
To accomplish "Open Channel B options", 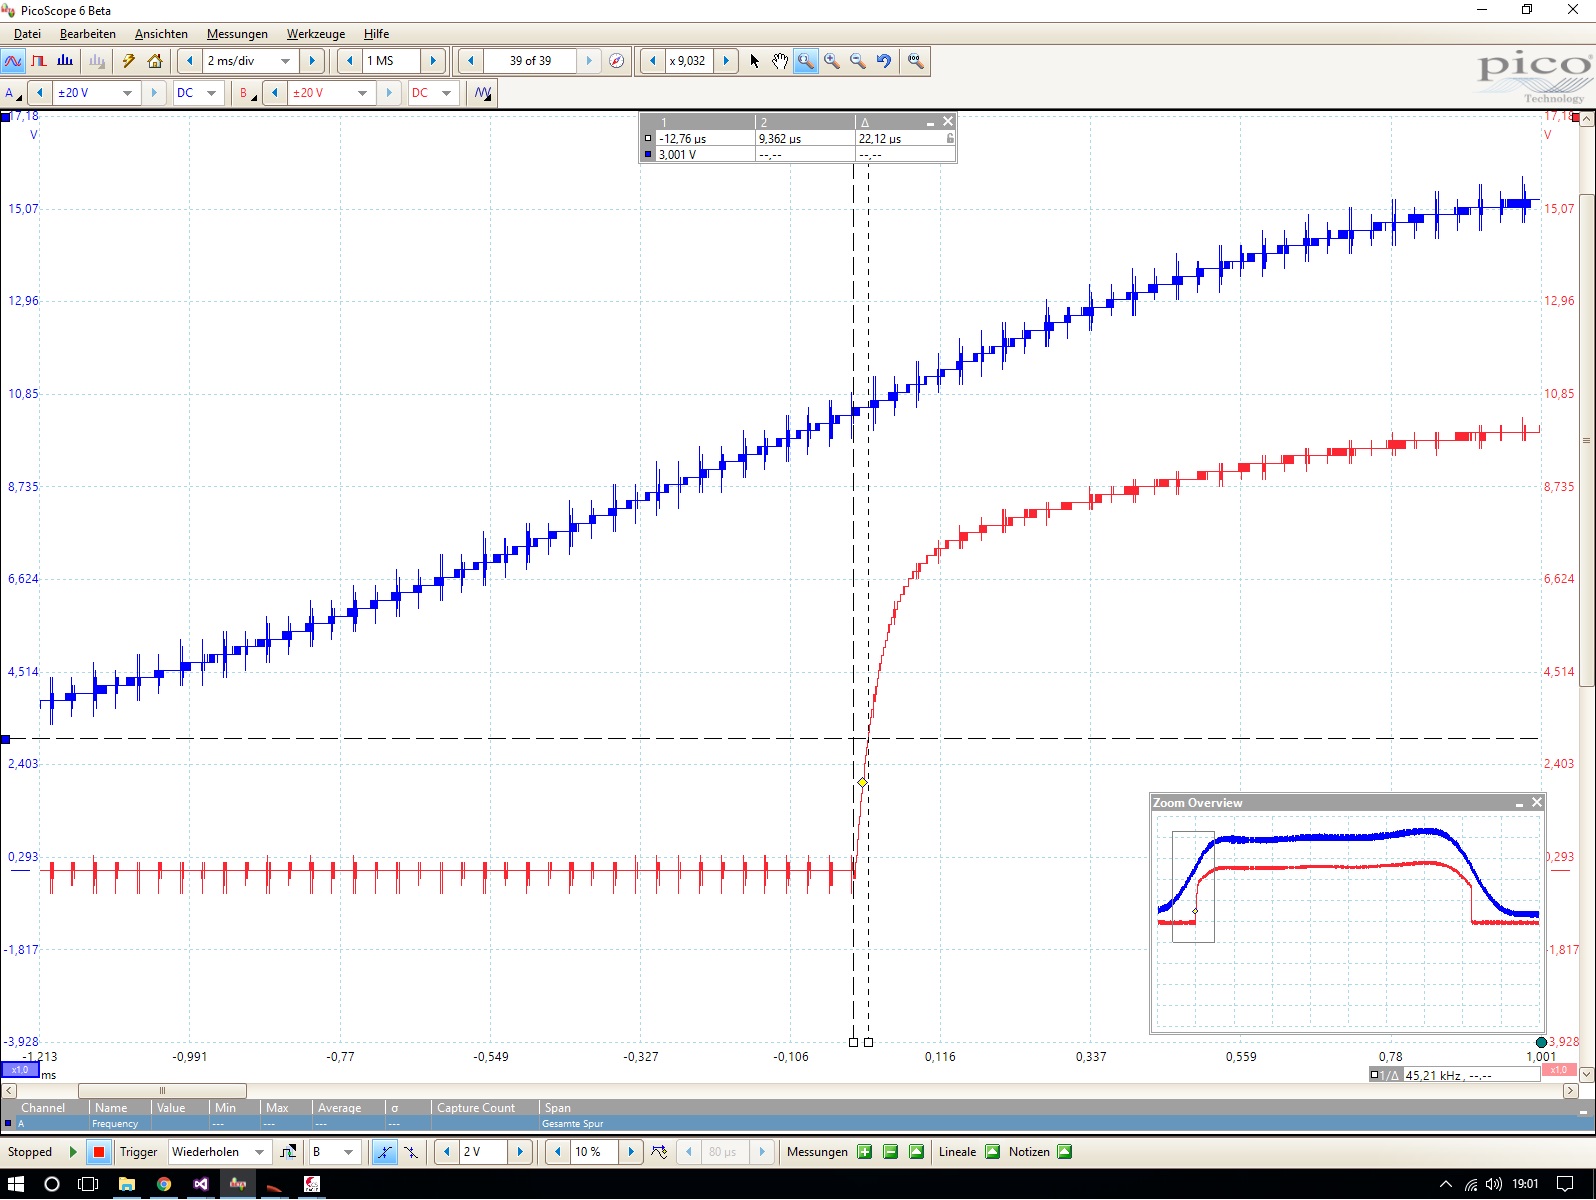I will point(245,93).
